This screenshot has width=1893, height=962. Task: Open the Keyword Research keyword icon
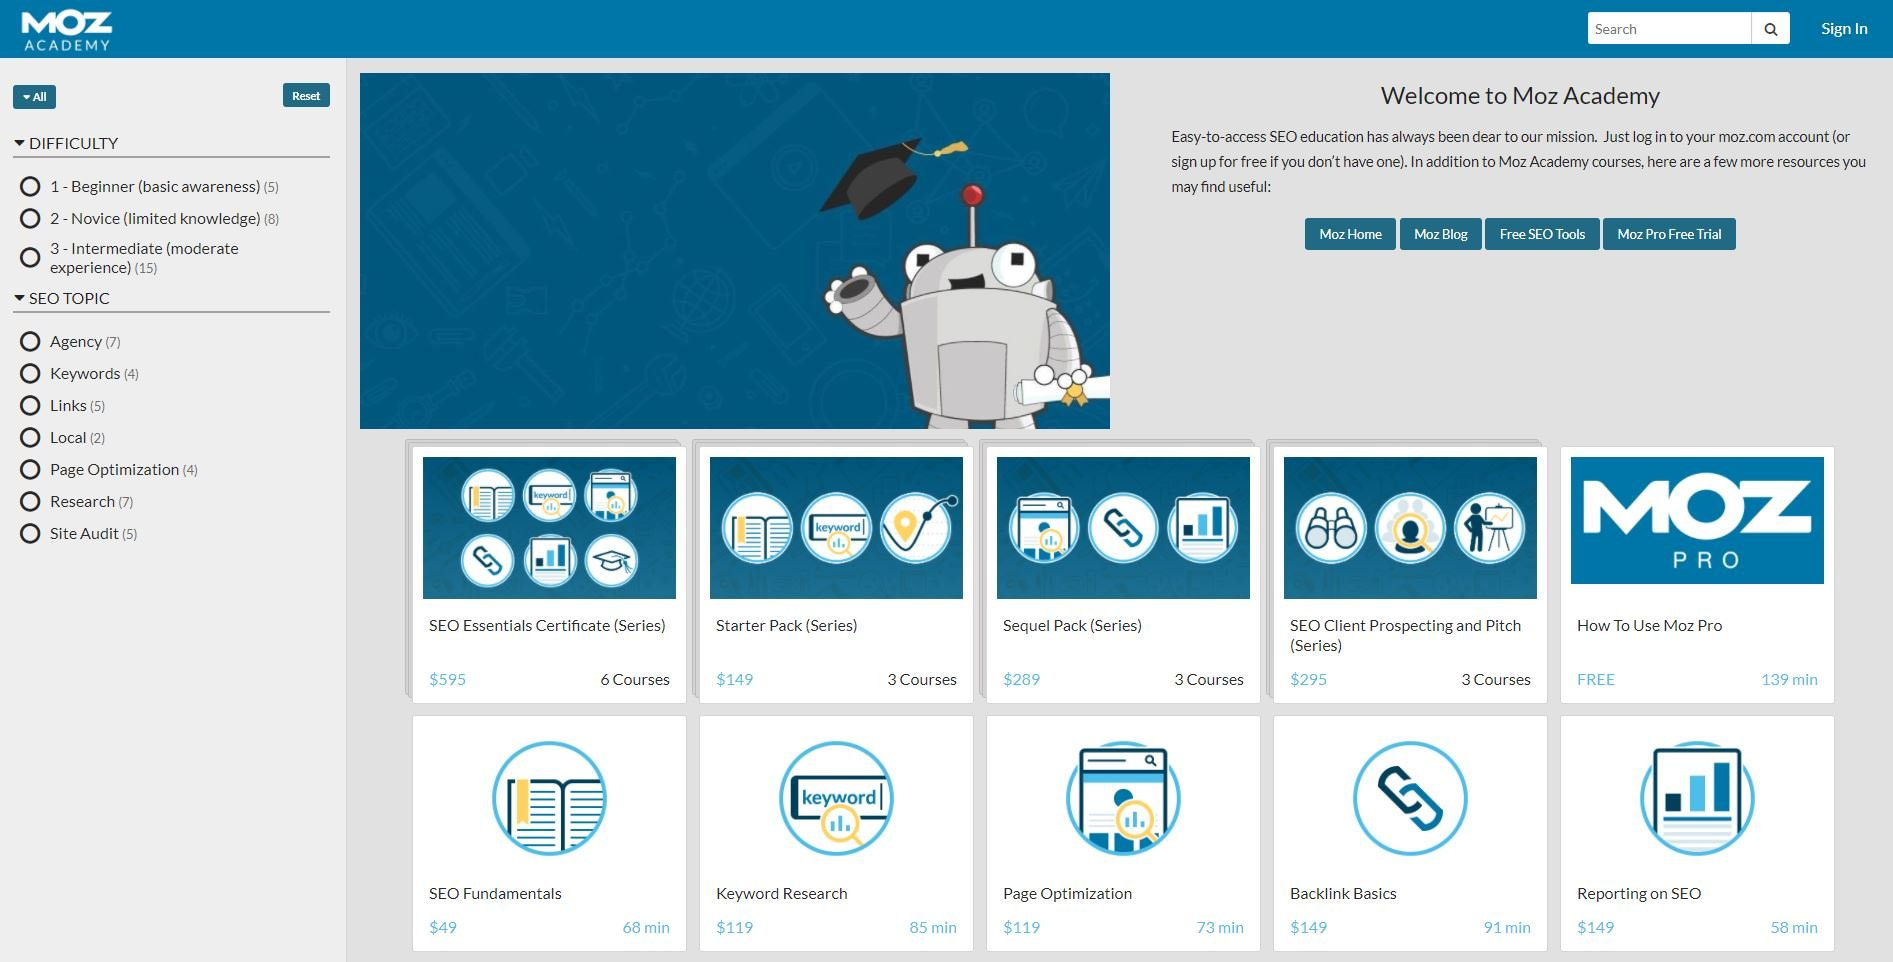(836, 798)
